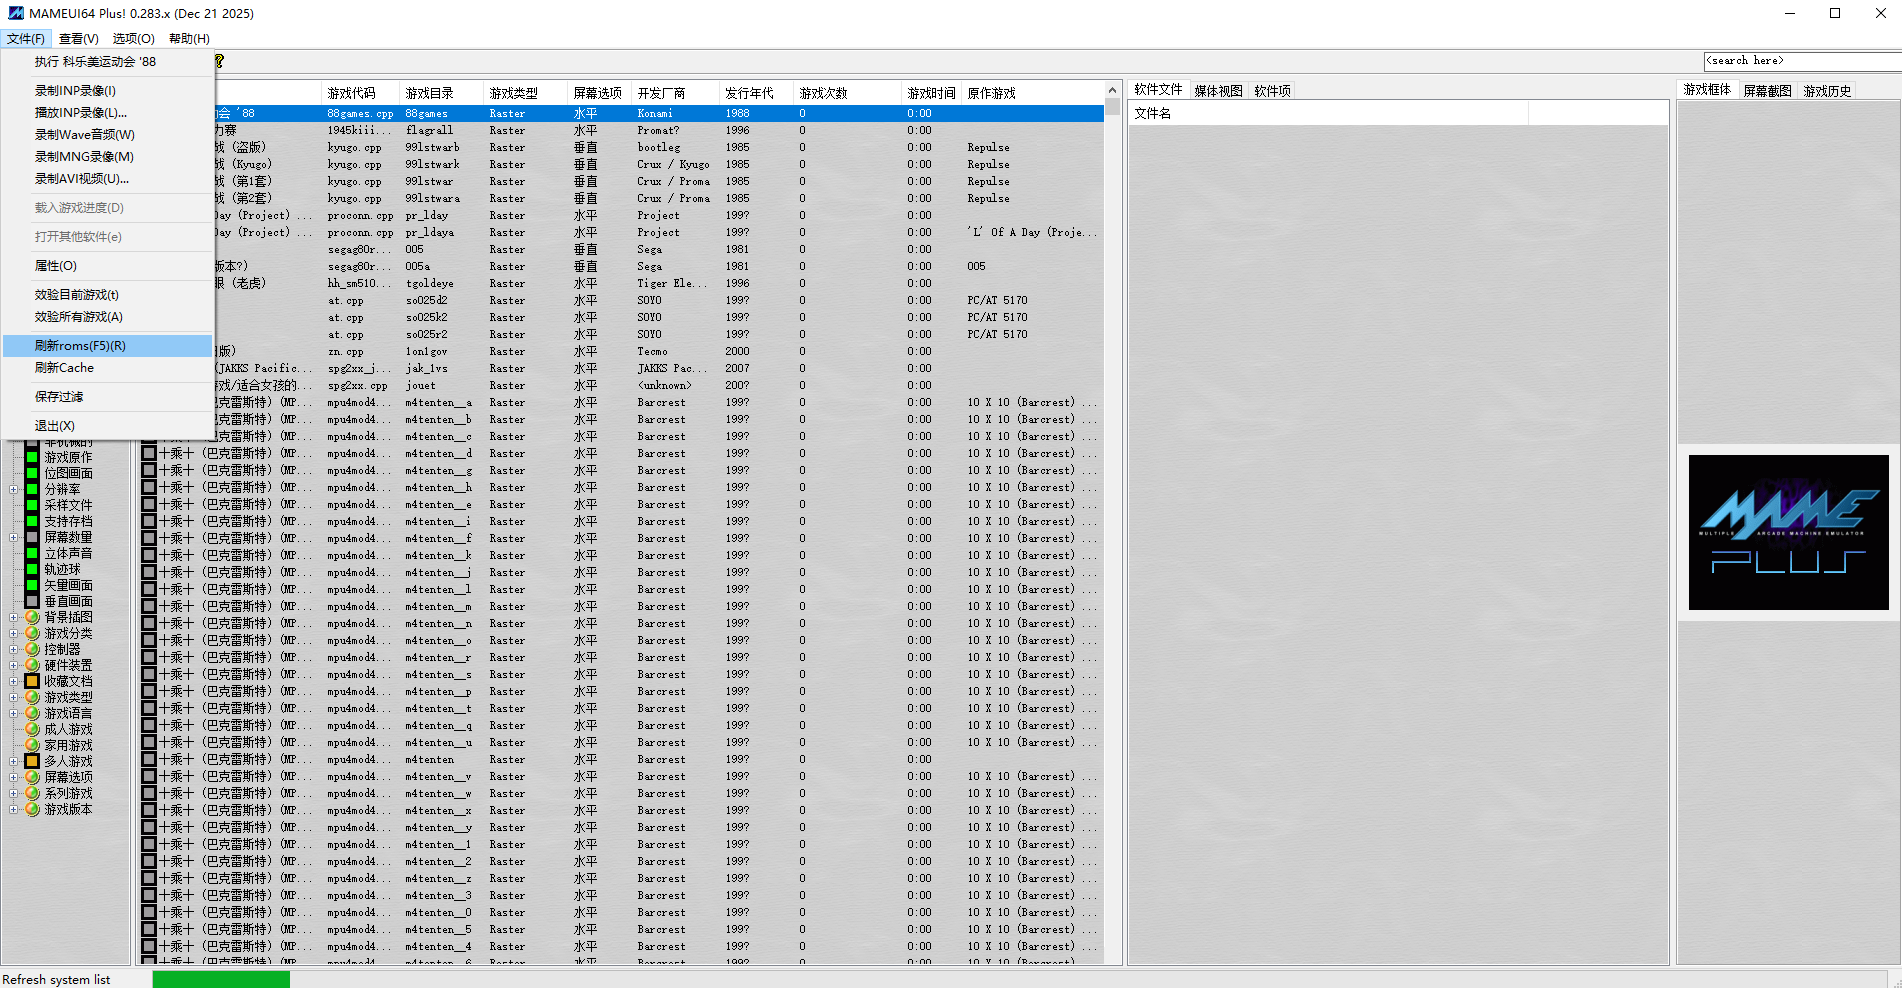The image size is (1902, 988).
Task: Click the 背景插图 sidebar icon
Action: pyautogui.click(x=32, y=618)
